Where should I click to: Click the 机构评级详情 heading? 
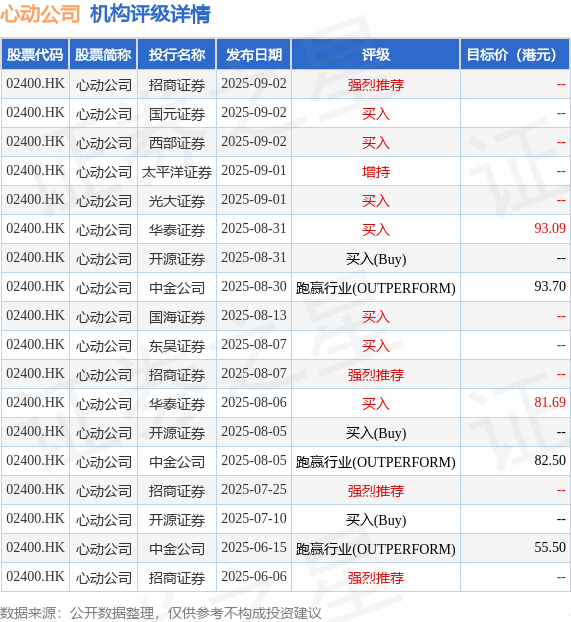pyautogui.click(x=150, y=14)
